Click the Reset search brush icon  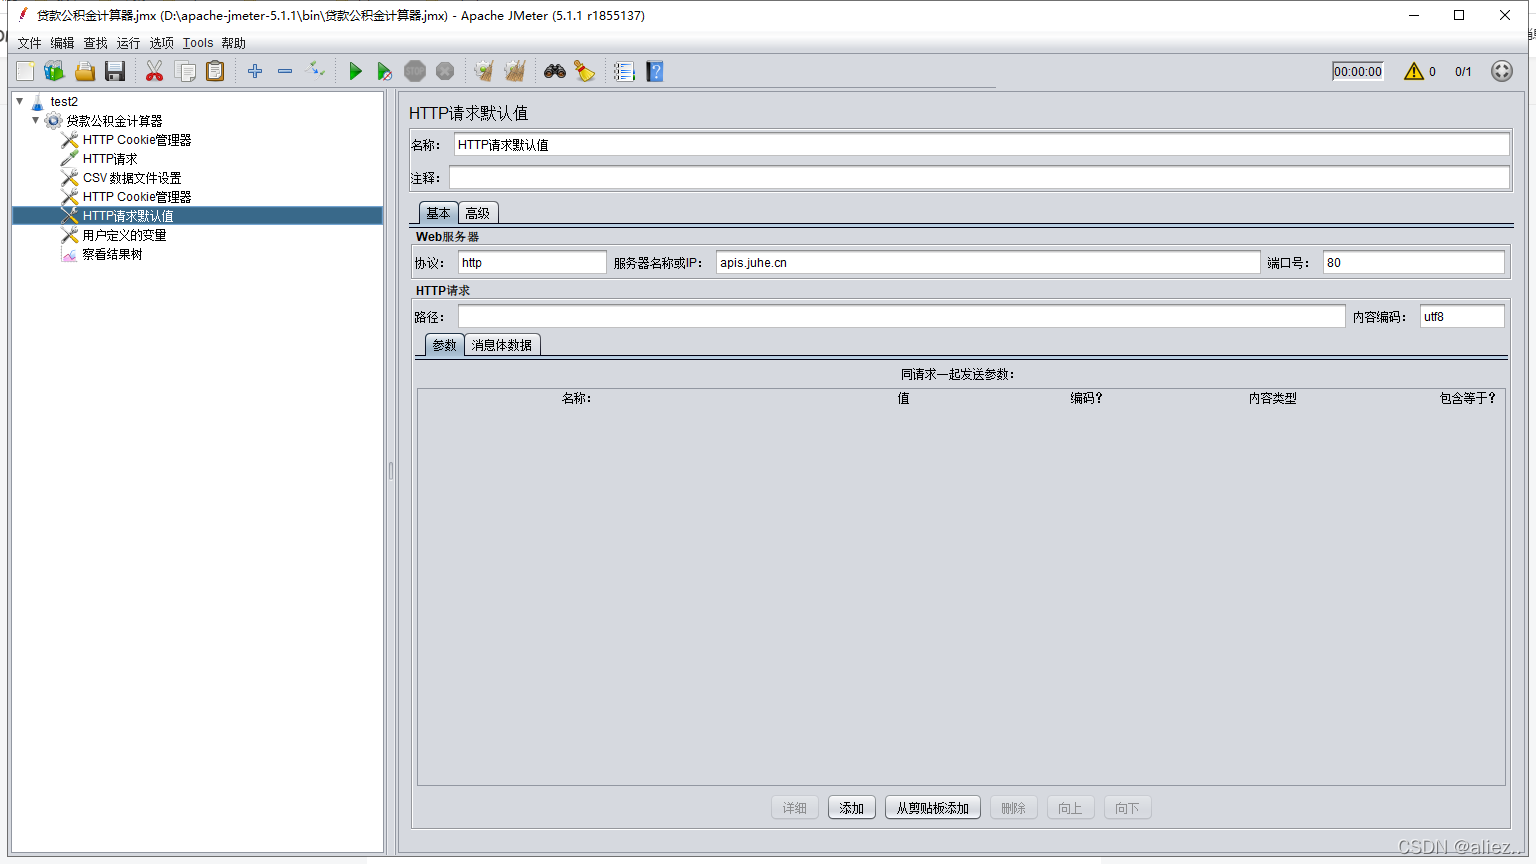click(585, 71)
